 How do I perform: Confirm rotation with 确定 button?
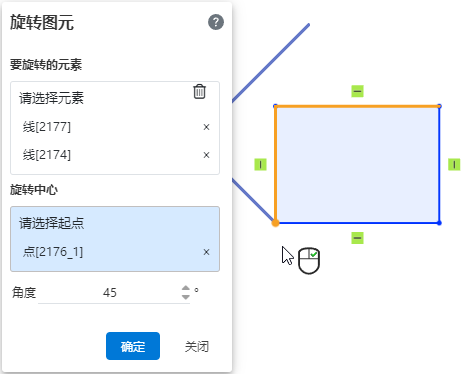click(x=133, y=346)
